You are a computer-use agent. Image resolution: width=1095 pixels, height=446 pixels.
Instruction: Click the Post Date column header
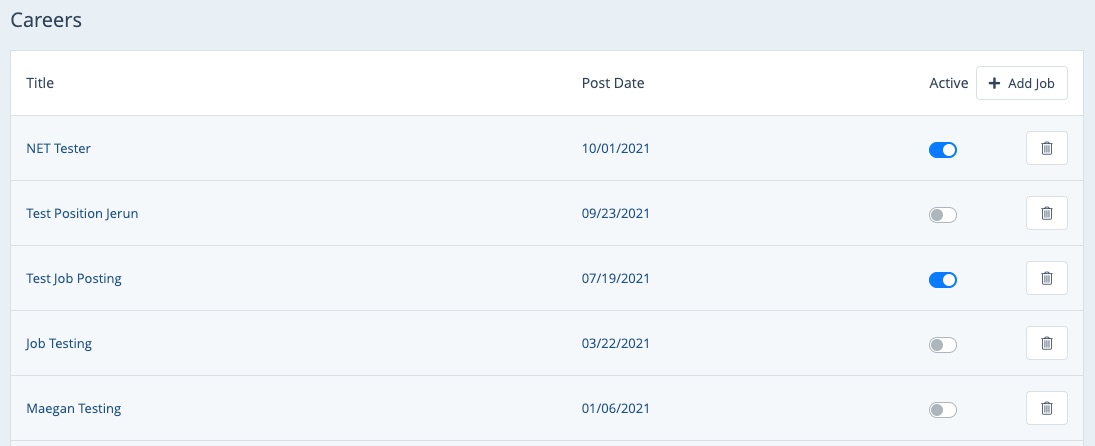click(613, 83)
